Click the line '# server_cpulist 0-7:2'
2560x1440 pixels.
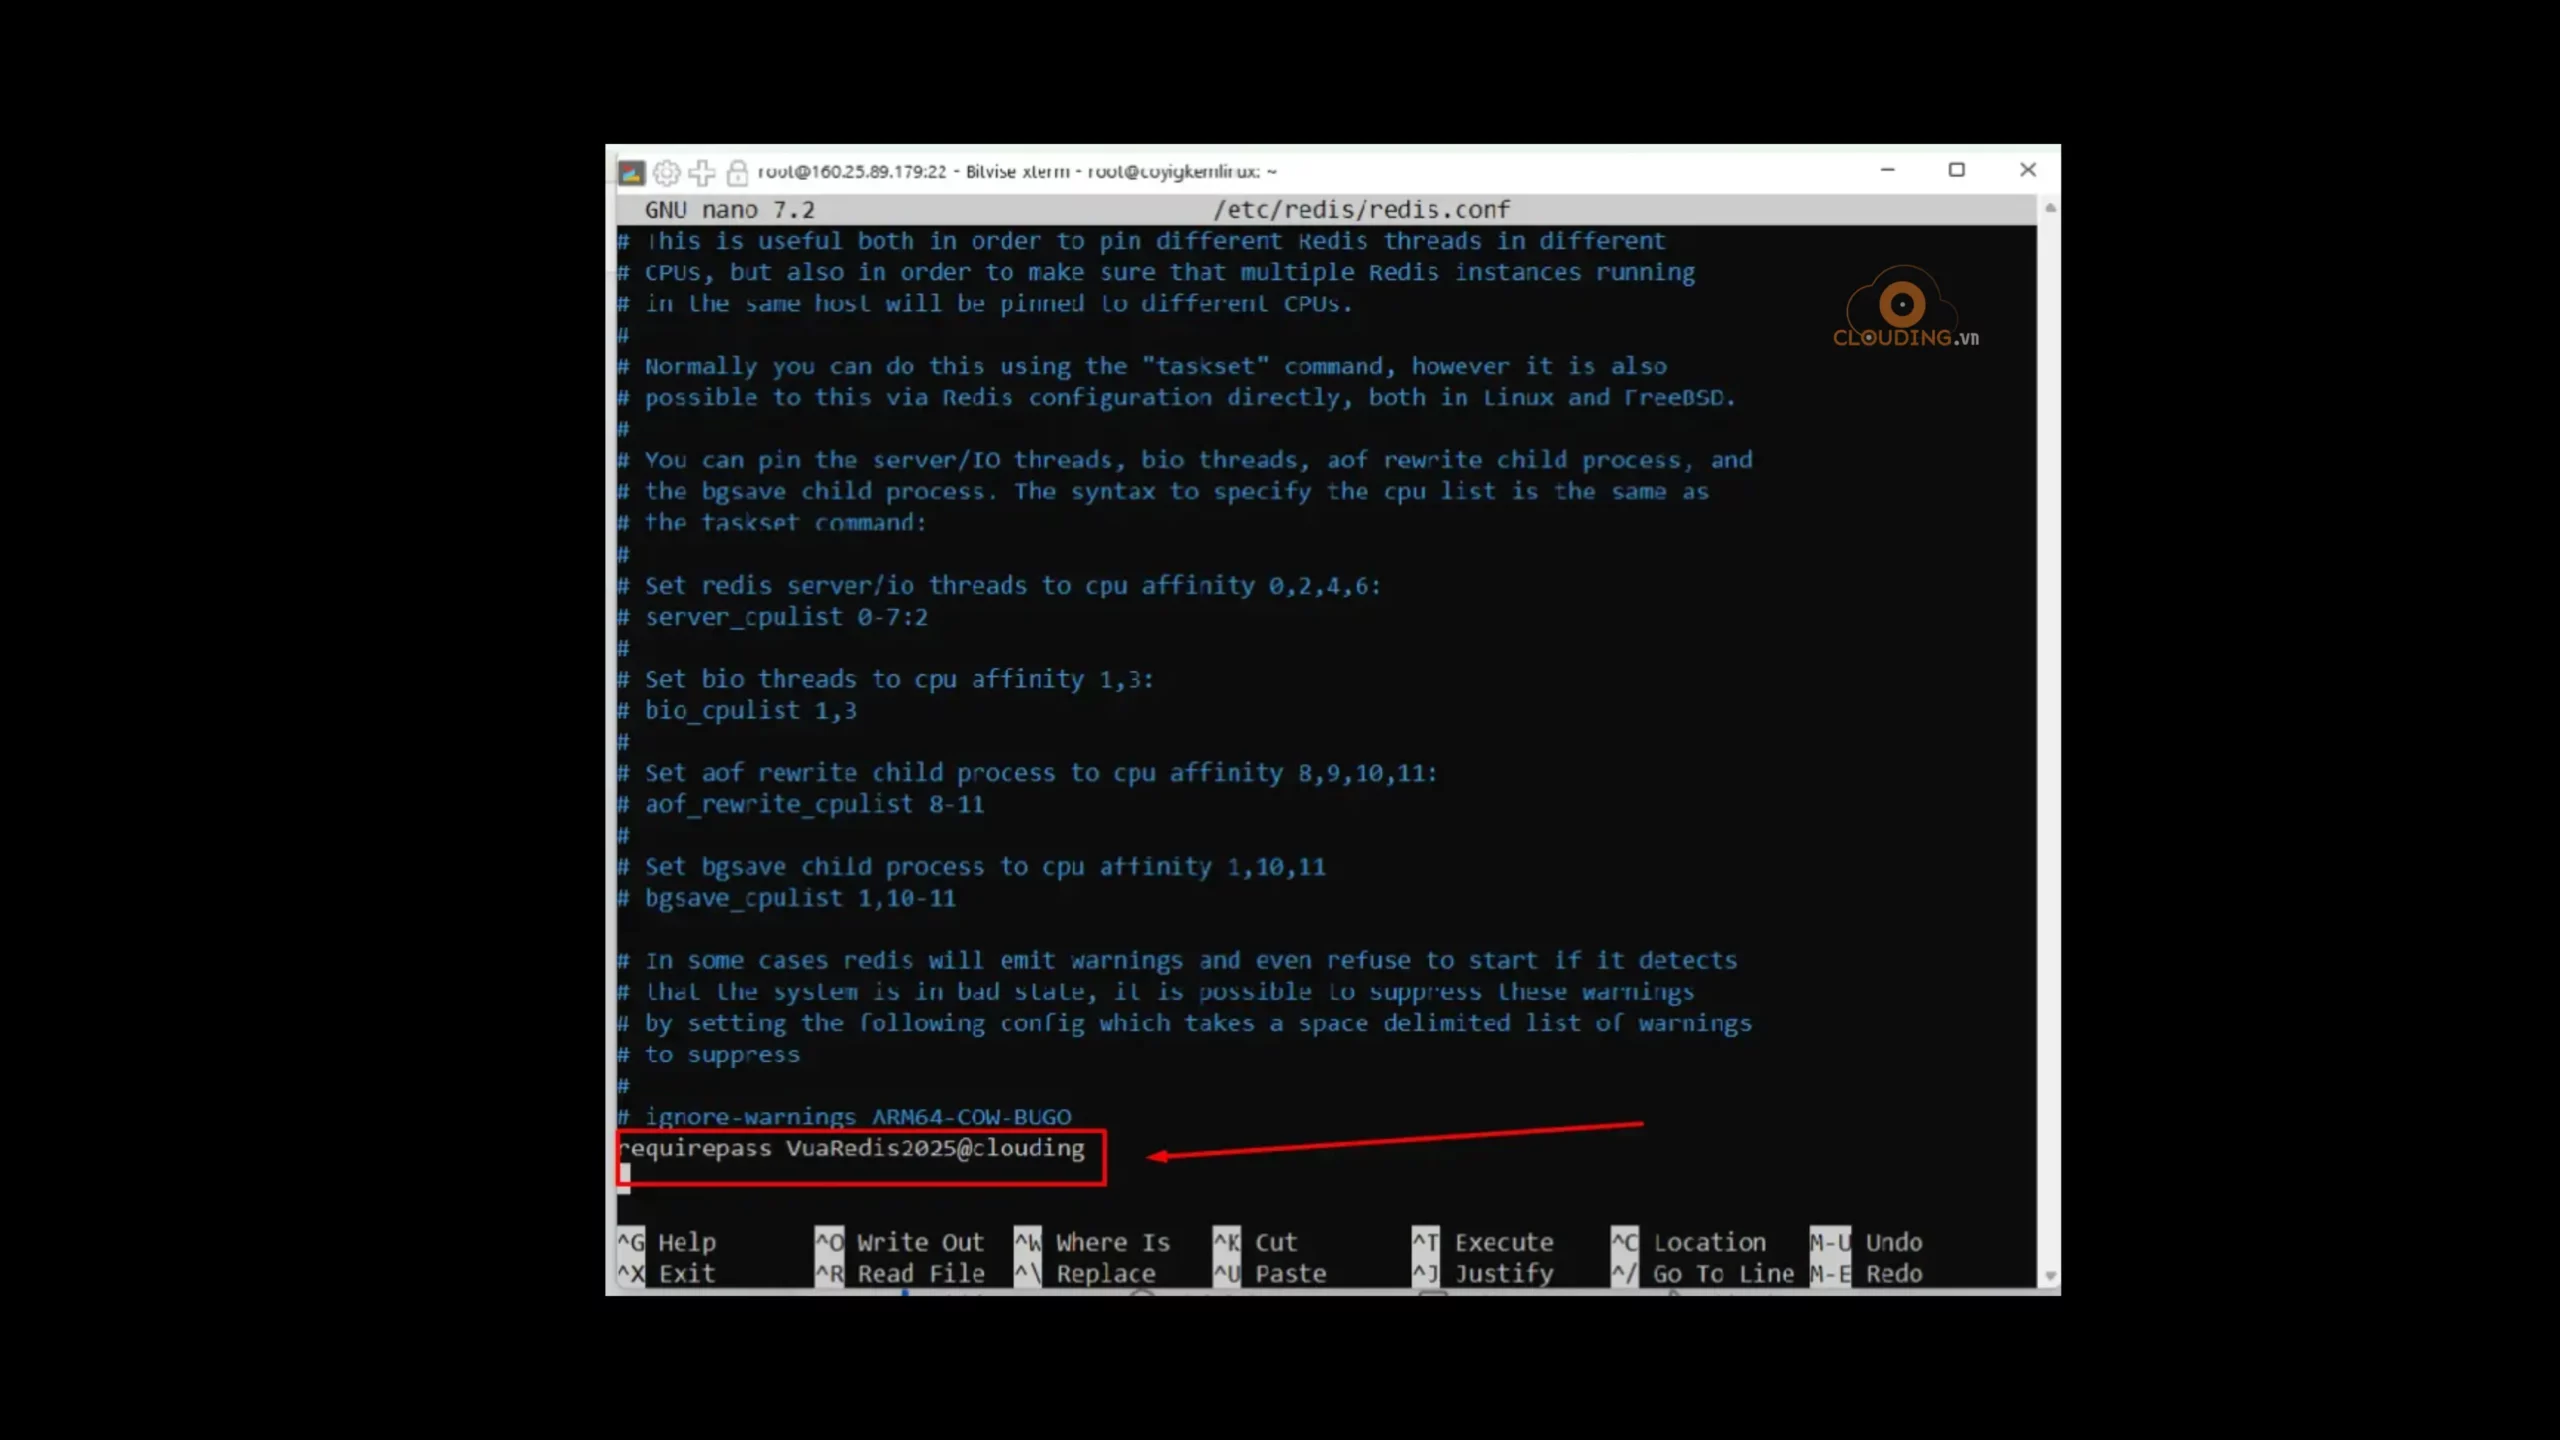point(772,617)
